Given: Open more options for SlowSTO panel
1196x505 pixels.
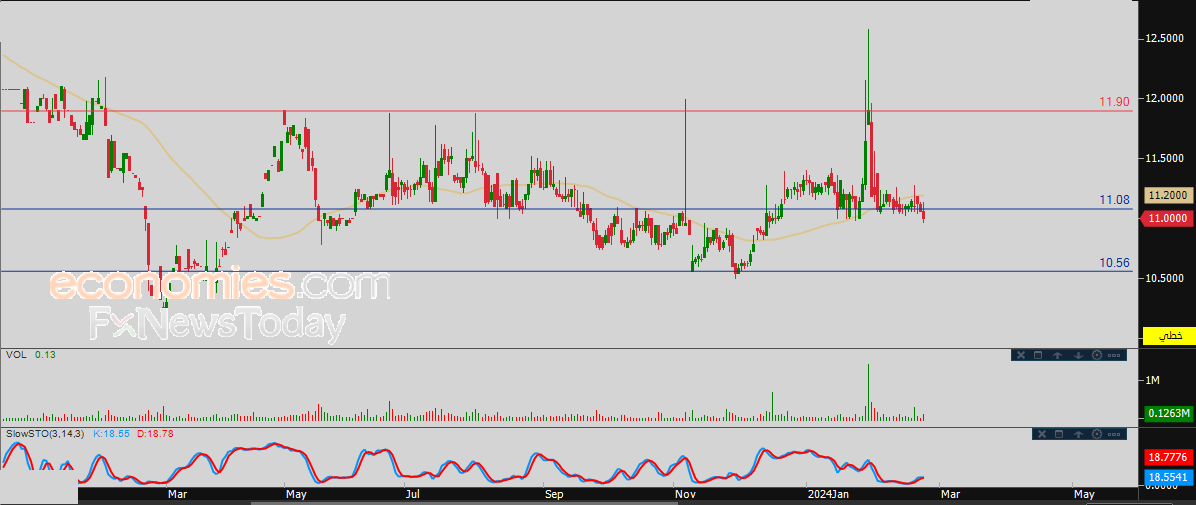Looking at the screenshot, I should pyautogui.click(x=1114, y=435).
